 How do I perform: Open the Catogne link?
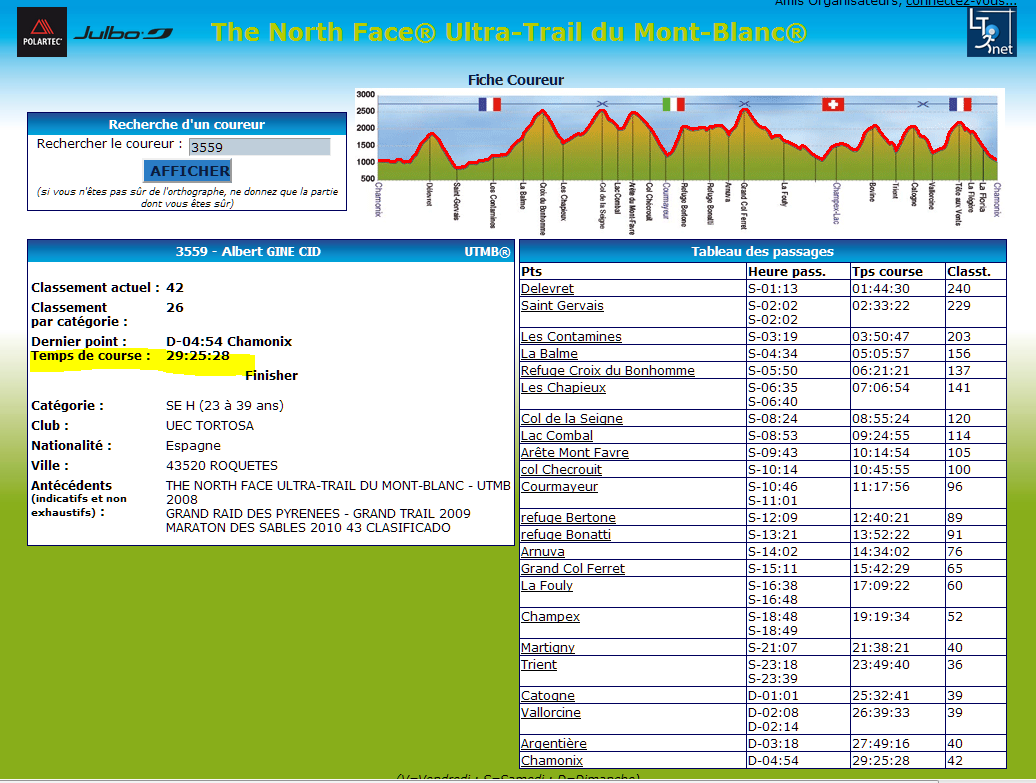548,696
